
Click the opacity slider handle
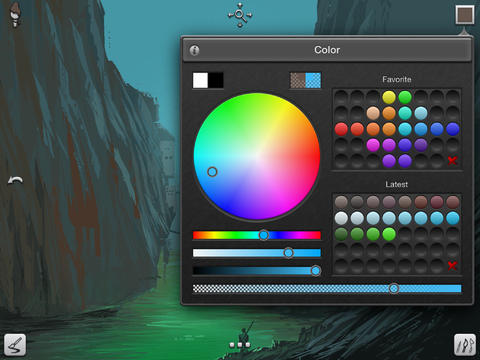click(x=394, y=288)
